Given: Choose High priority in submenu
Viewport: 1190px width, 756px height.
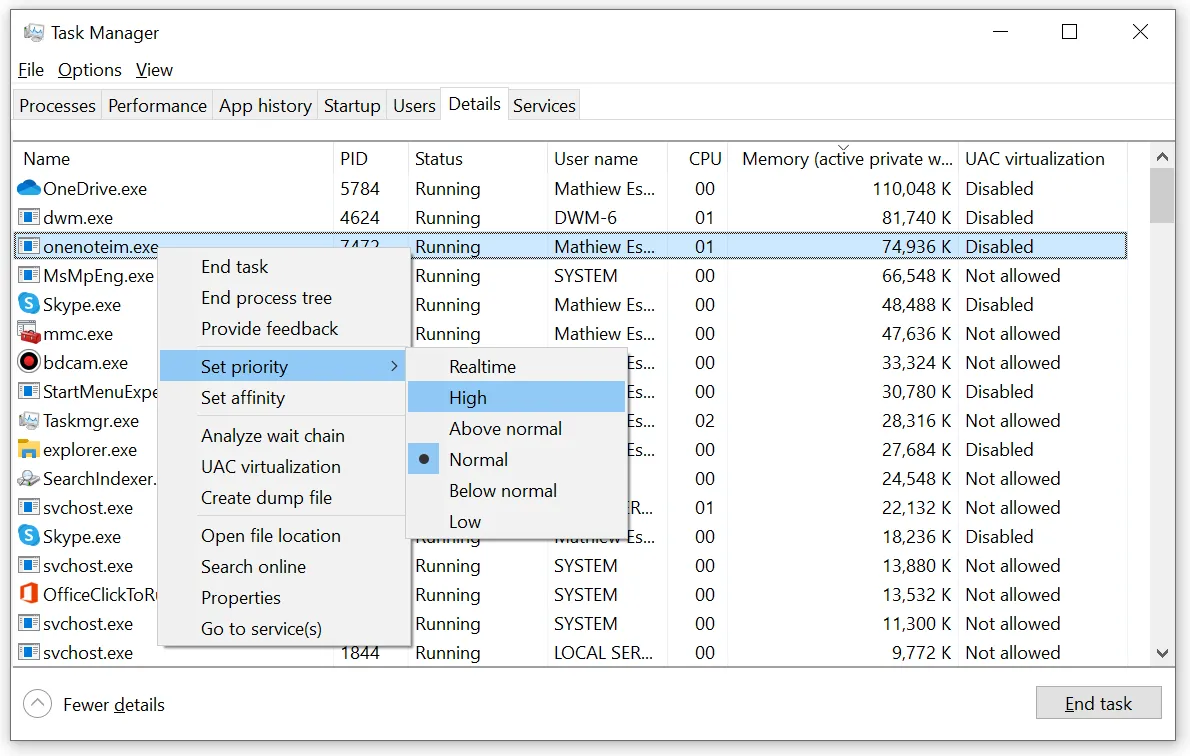Looking at the screenshot, I should click(516, 398).
